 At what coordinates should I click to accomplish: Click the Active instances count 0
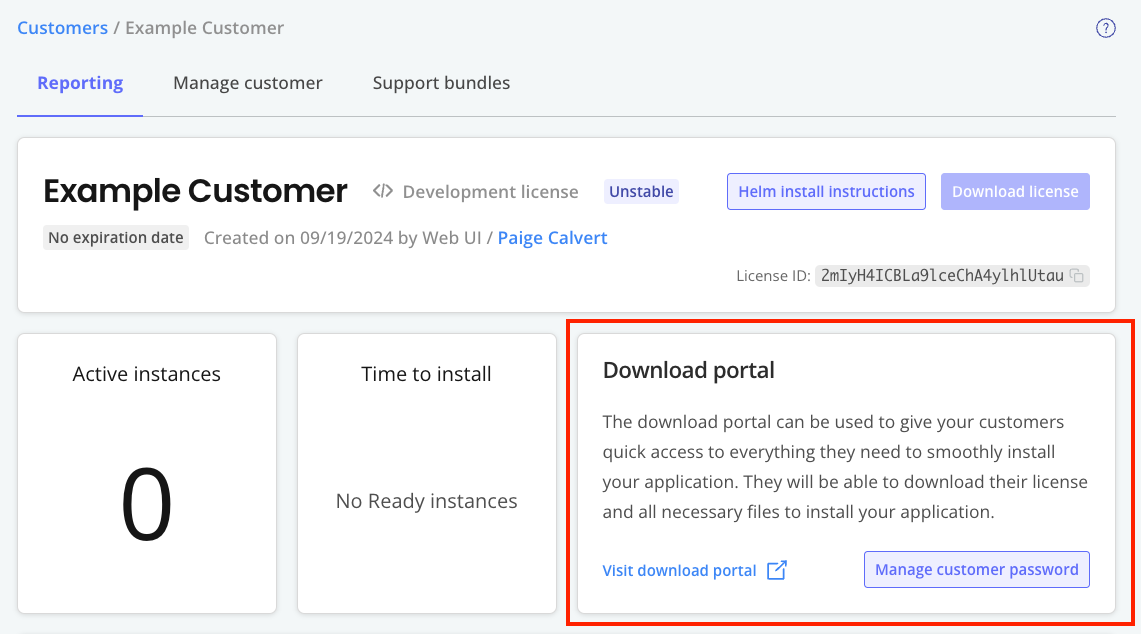tap(146, 504)
